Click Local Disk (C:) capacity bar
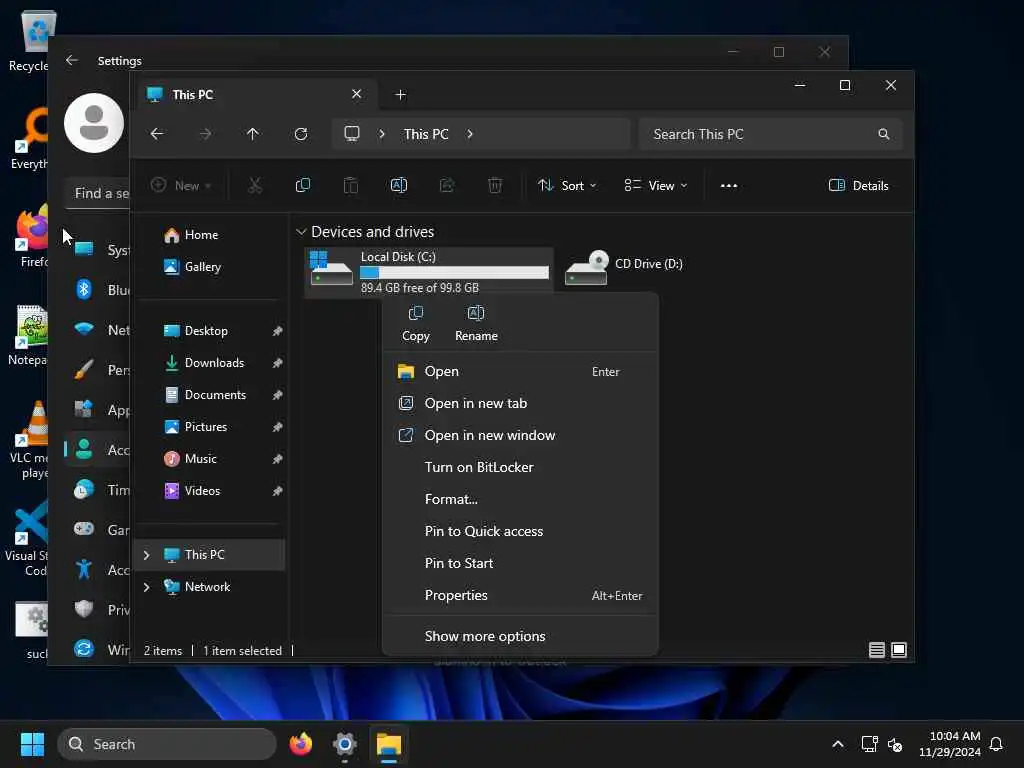The height and width of the screenshot is (768, 1024). click(455, 272)
